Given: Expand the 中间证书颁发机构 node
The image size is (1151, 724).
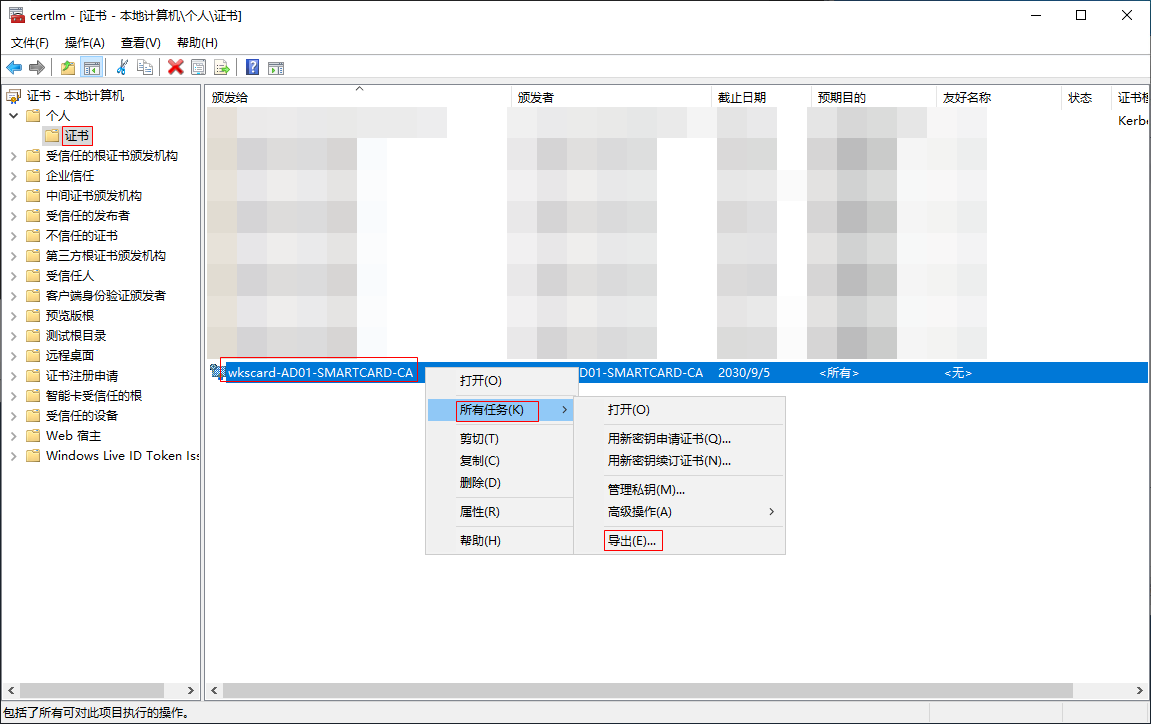Looking at the screenshot, I should tap(13, 195).
